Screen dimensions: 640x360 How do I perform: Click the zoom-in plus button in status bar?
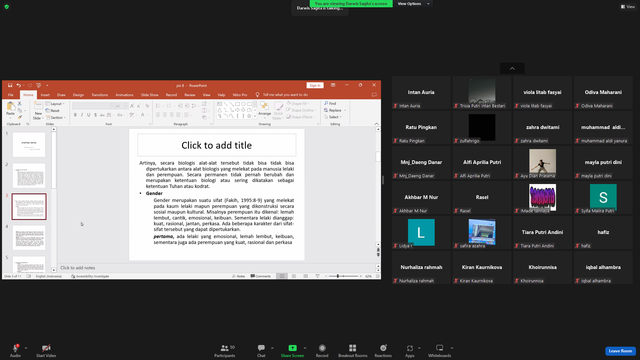(x=361, y=276)
